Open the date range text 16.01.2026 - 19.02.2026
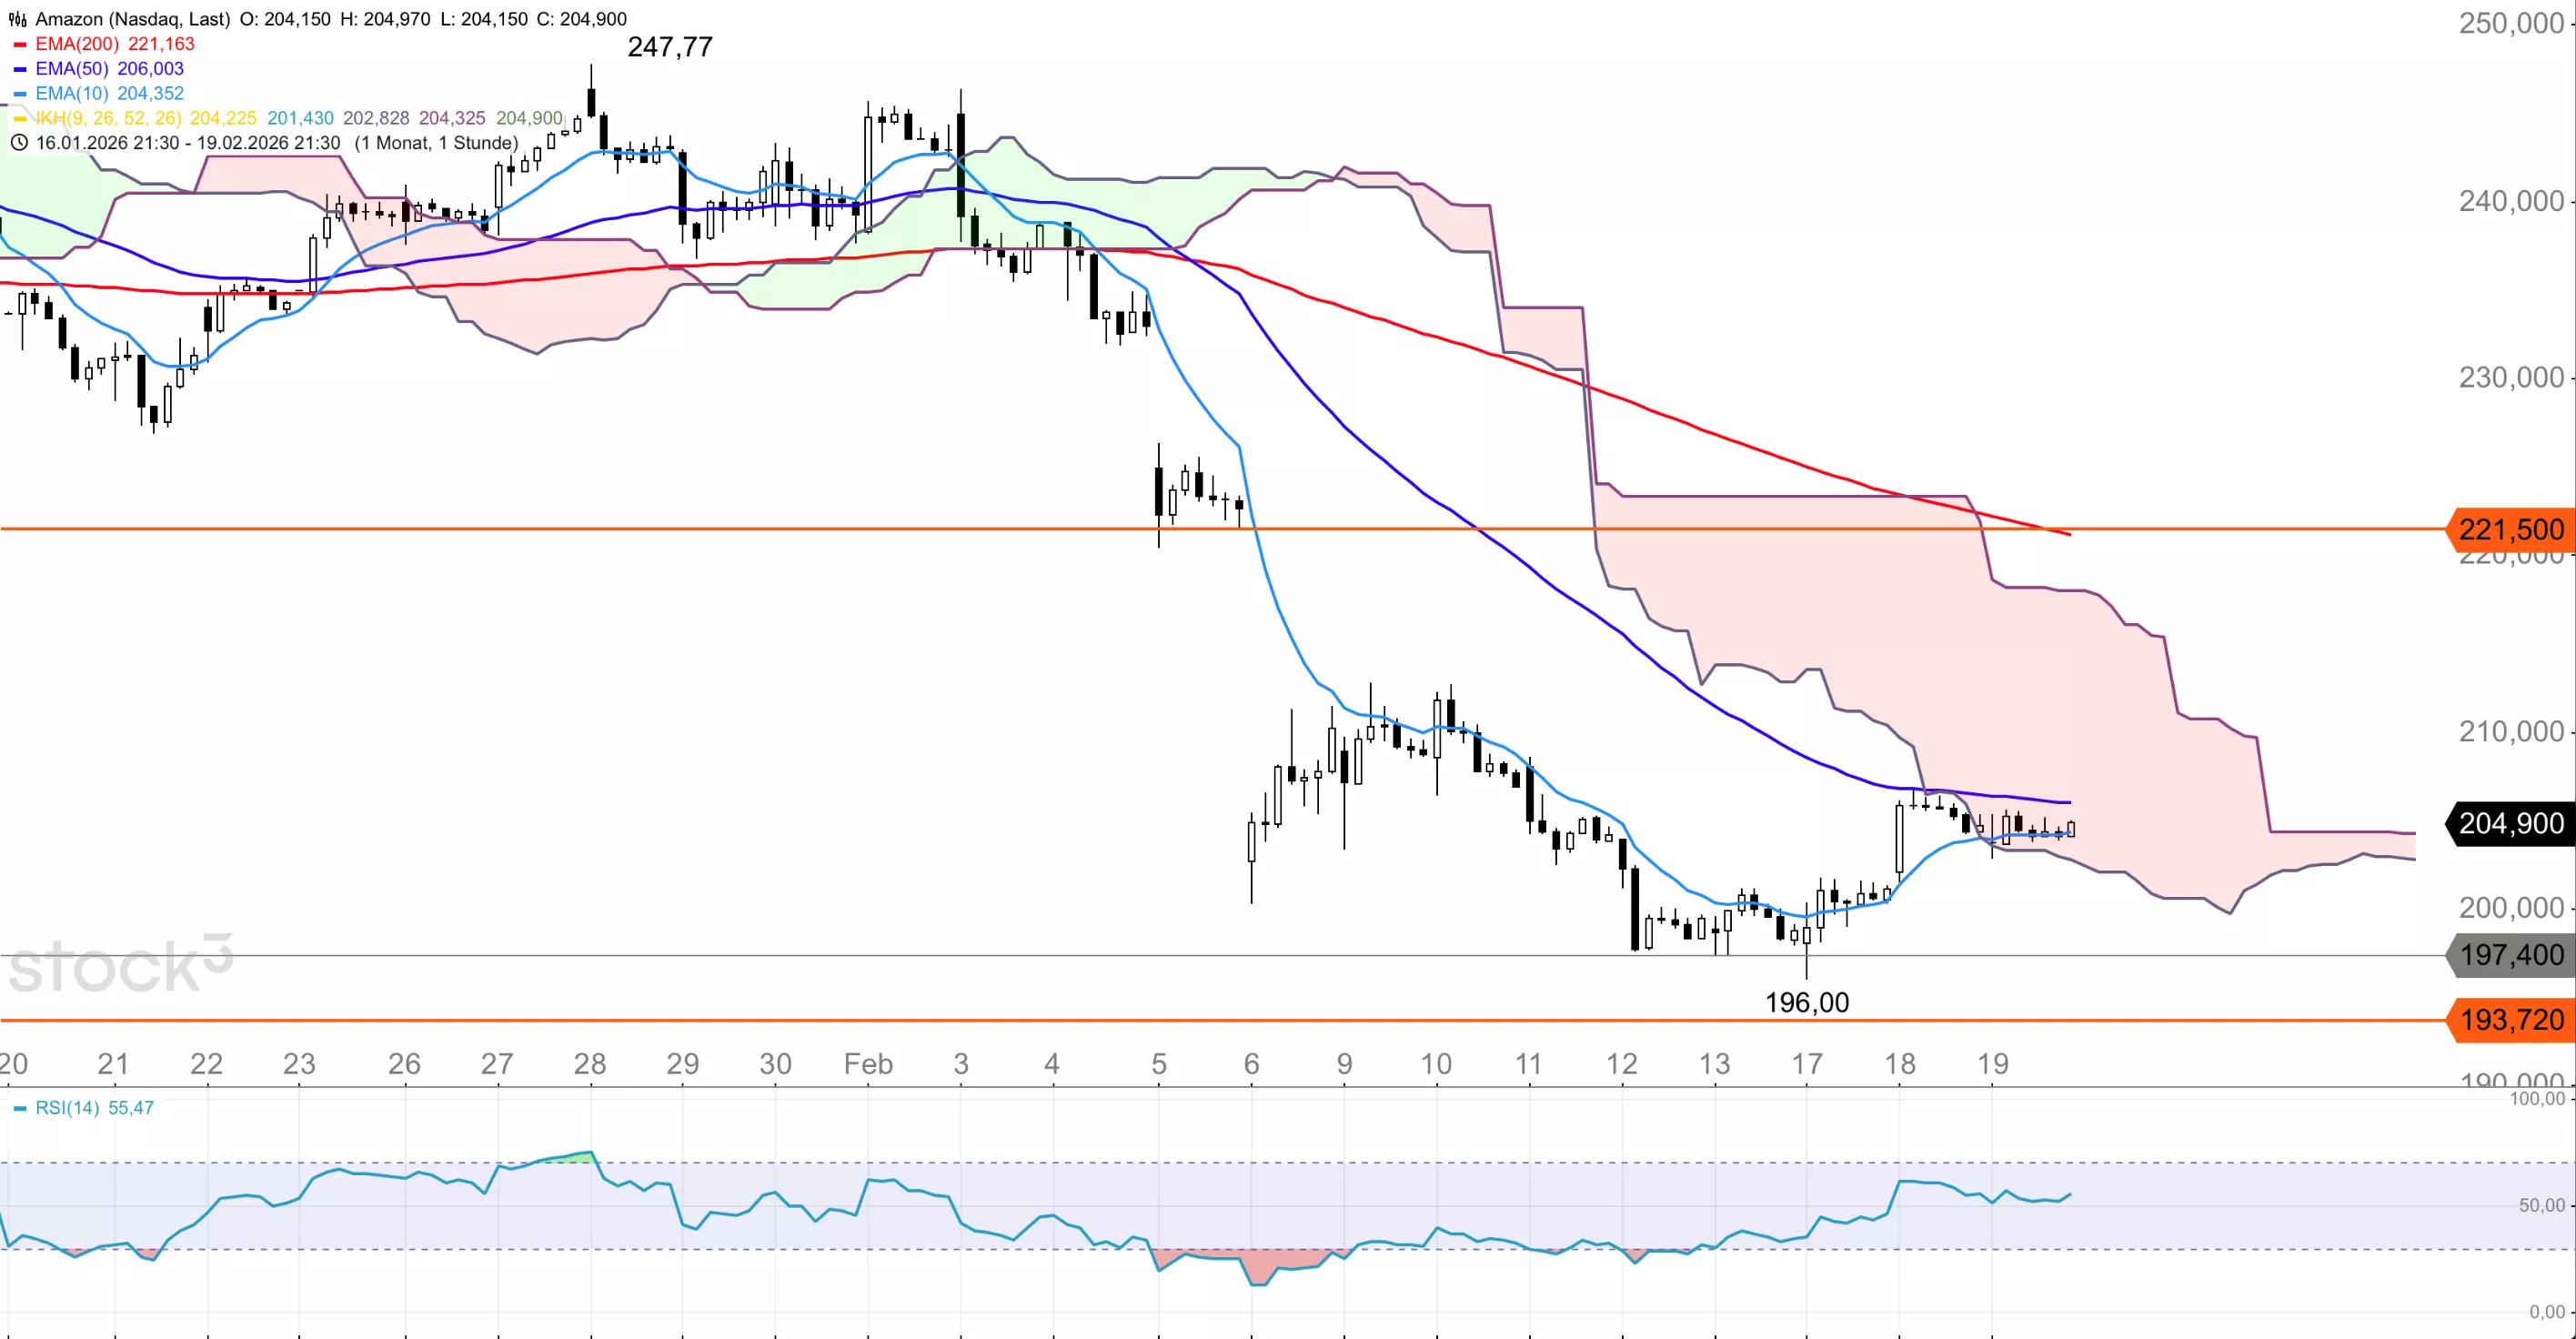The width and height of the screenshot is (2576, 1339). pyautogui.click(x=188, y=143)
